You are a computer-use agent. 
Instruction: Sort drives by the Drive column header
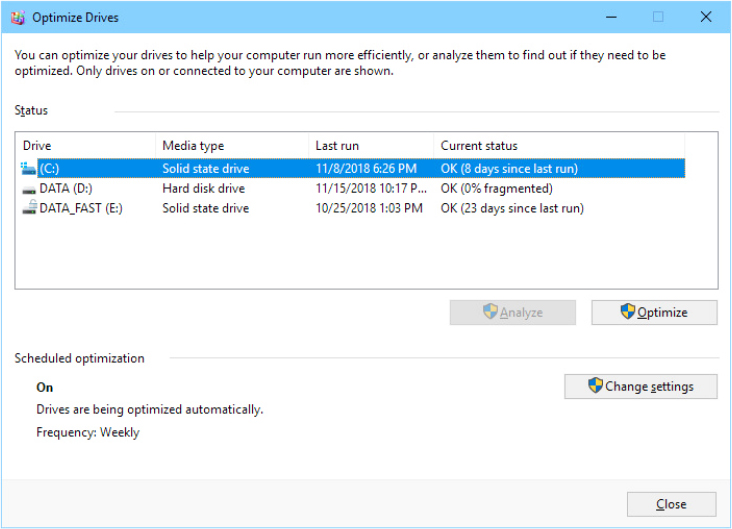85,146
